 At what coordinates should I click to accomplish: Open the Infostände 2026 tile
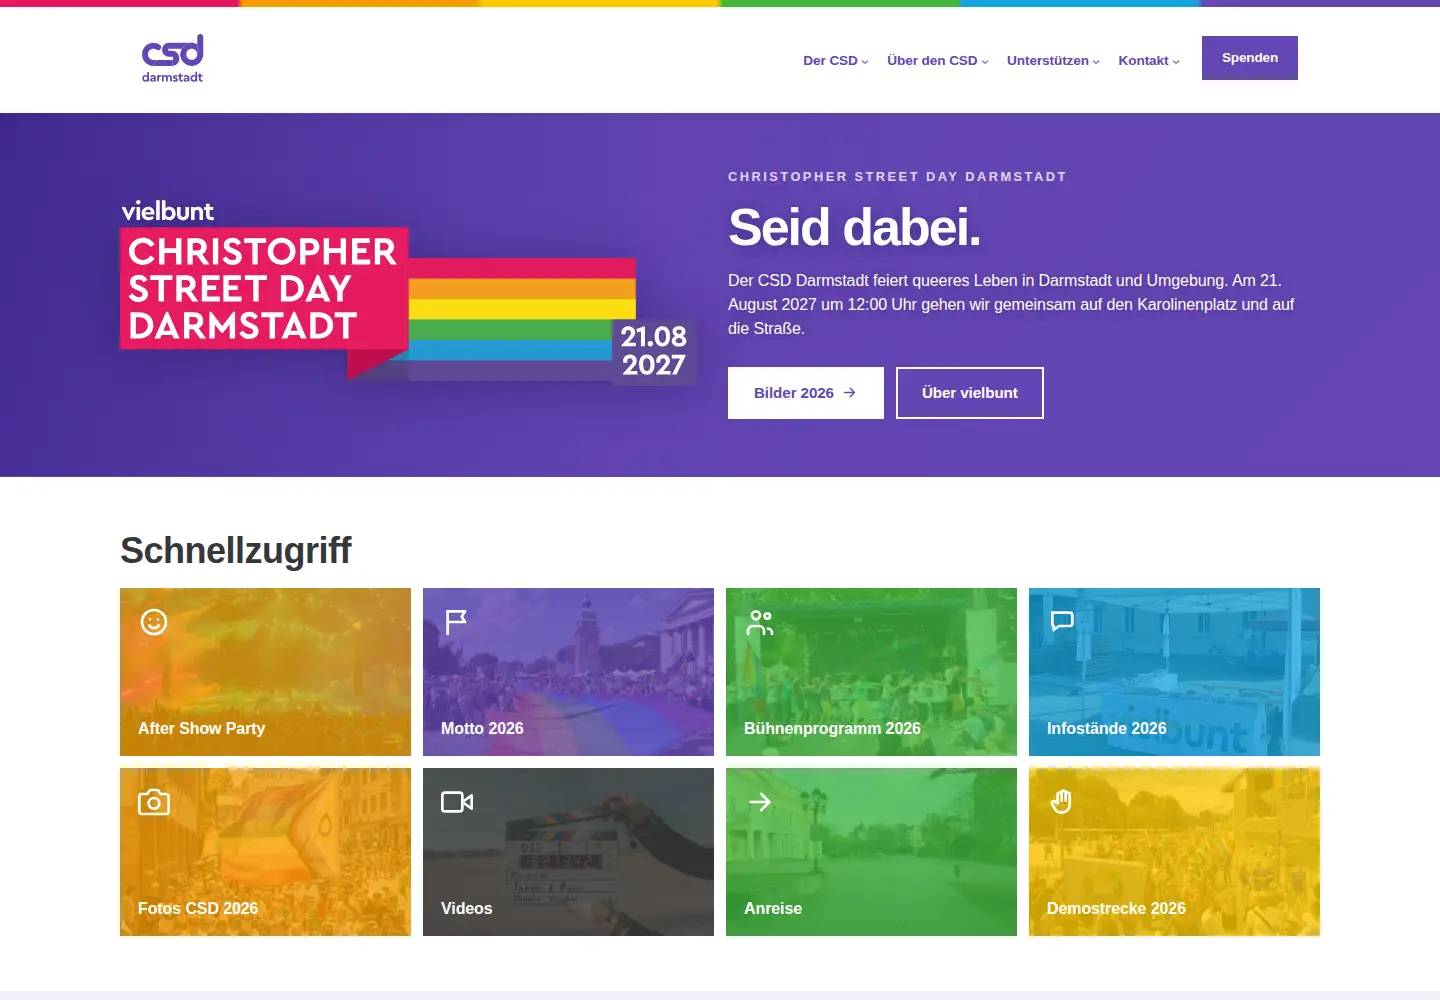[x=1174, y=672]
